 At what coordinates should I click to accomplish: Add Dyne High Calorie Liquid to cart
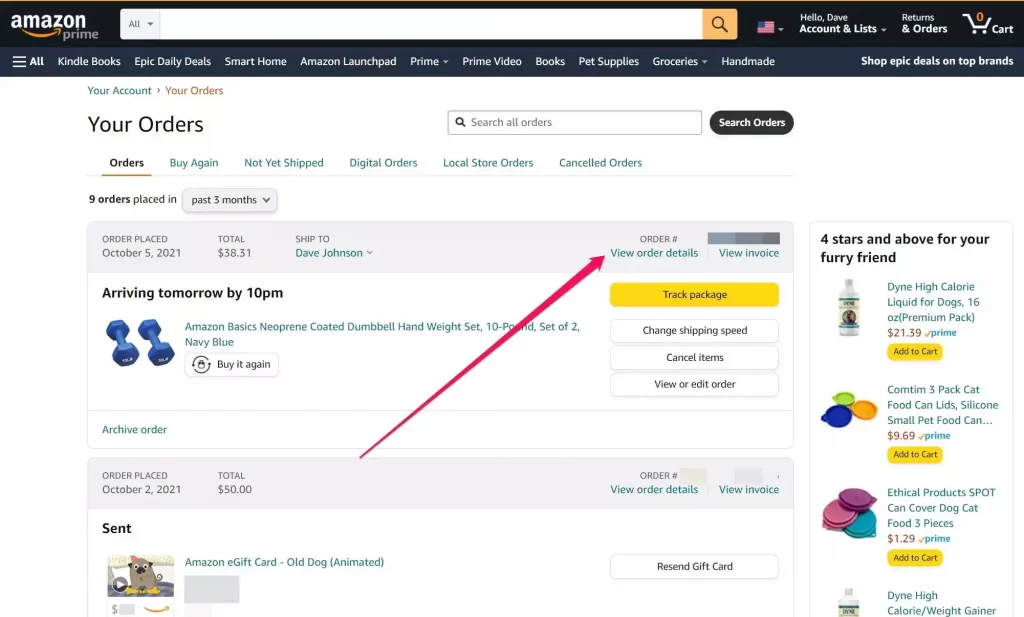click(x=915, y=351)
